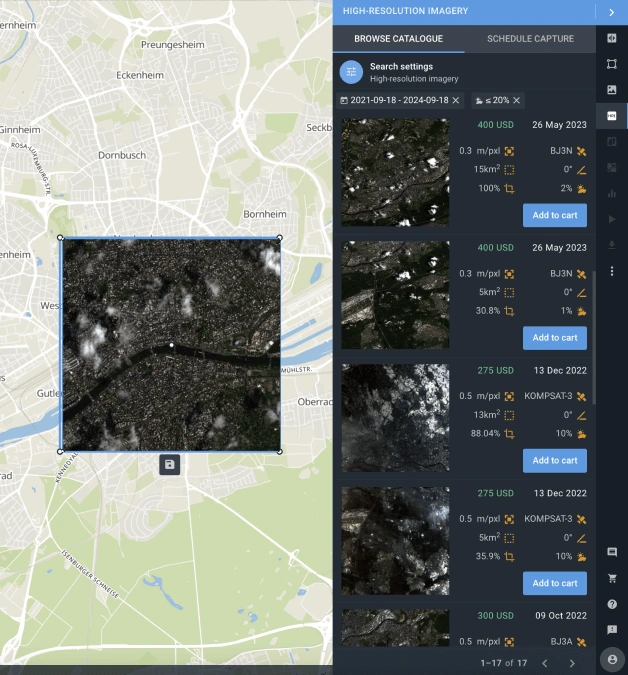Click the save icon below map overlay
This screenshot has width=628, height=675.
click(170, 464)
